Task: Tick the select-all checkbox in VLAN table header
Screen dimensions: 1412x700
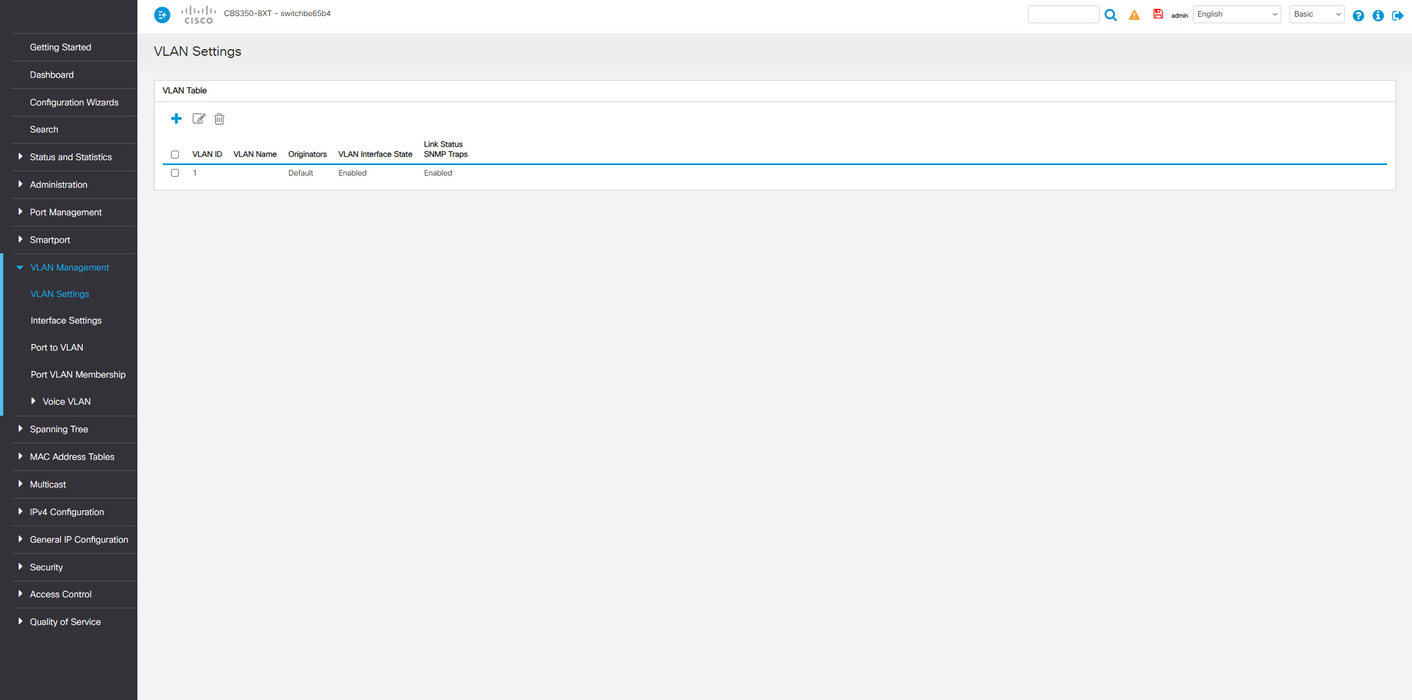Action: pos(175,155)
